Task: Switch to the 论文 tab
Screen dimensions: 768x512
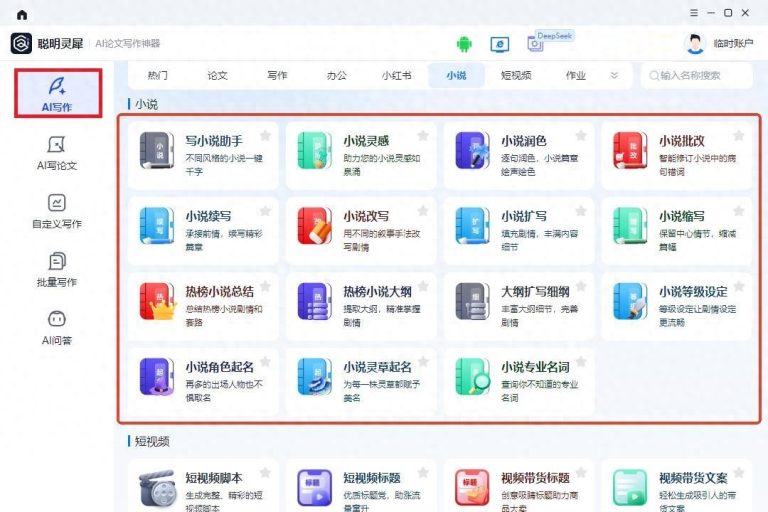Action: tap(217, 75)
